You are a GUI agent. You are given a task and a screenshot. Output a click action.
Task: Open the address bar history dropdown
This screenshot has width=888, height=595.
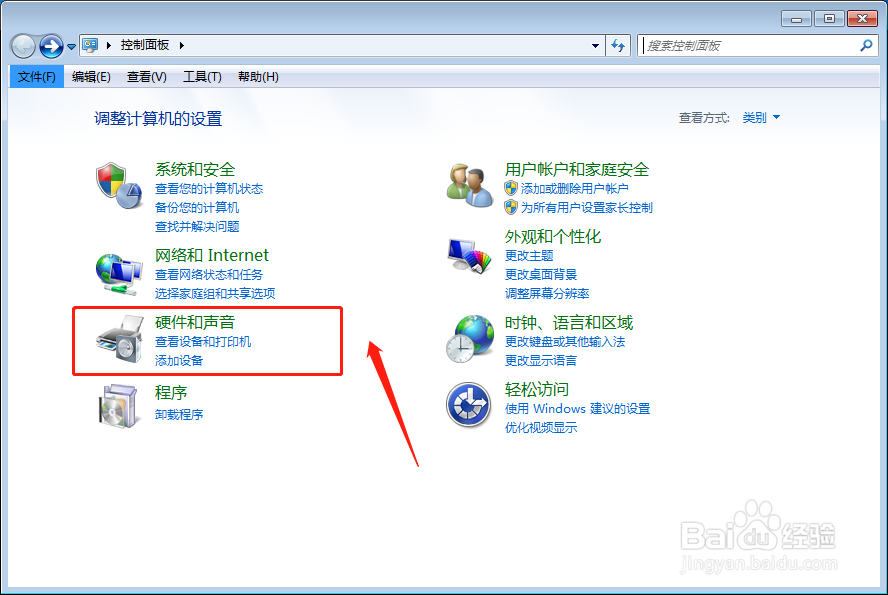(x=594, y=46)
